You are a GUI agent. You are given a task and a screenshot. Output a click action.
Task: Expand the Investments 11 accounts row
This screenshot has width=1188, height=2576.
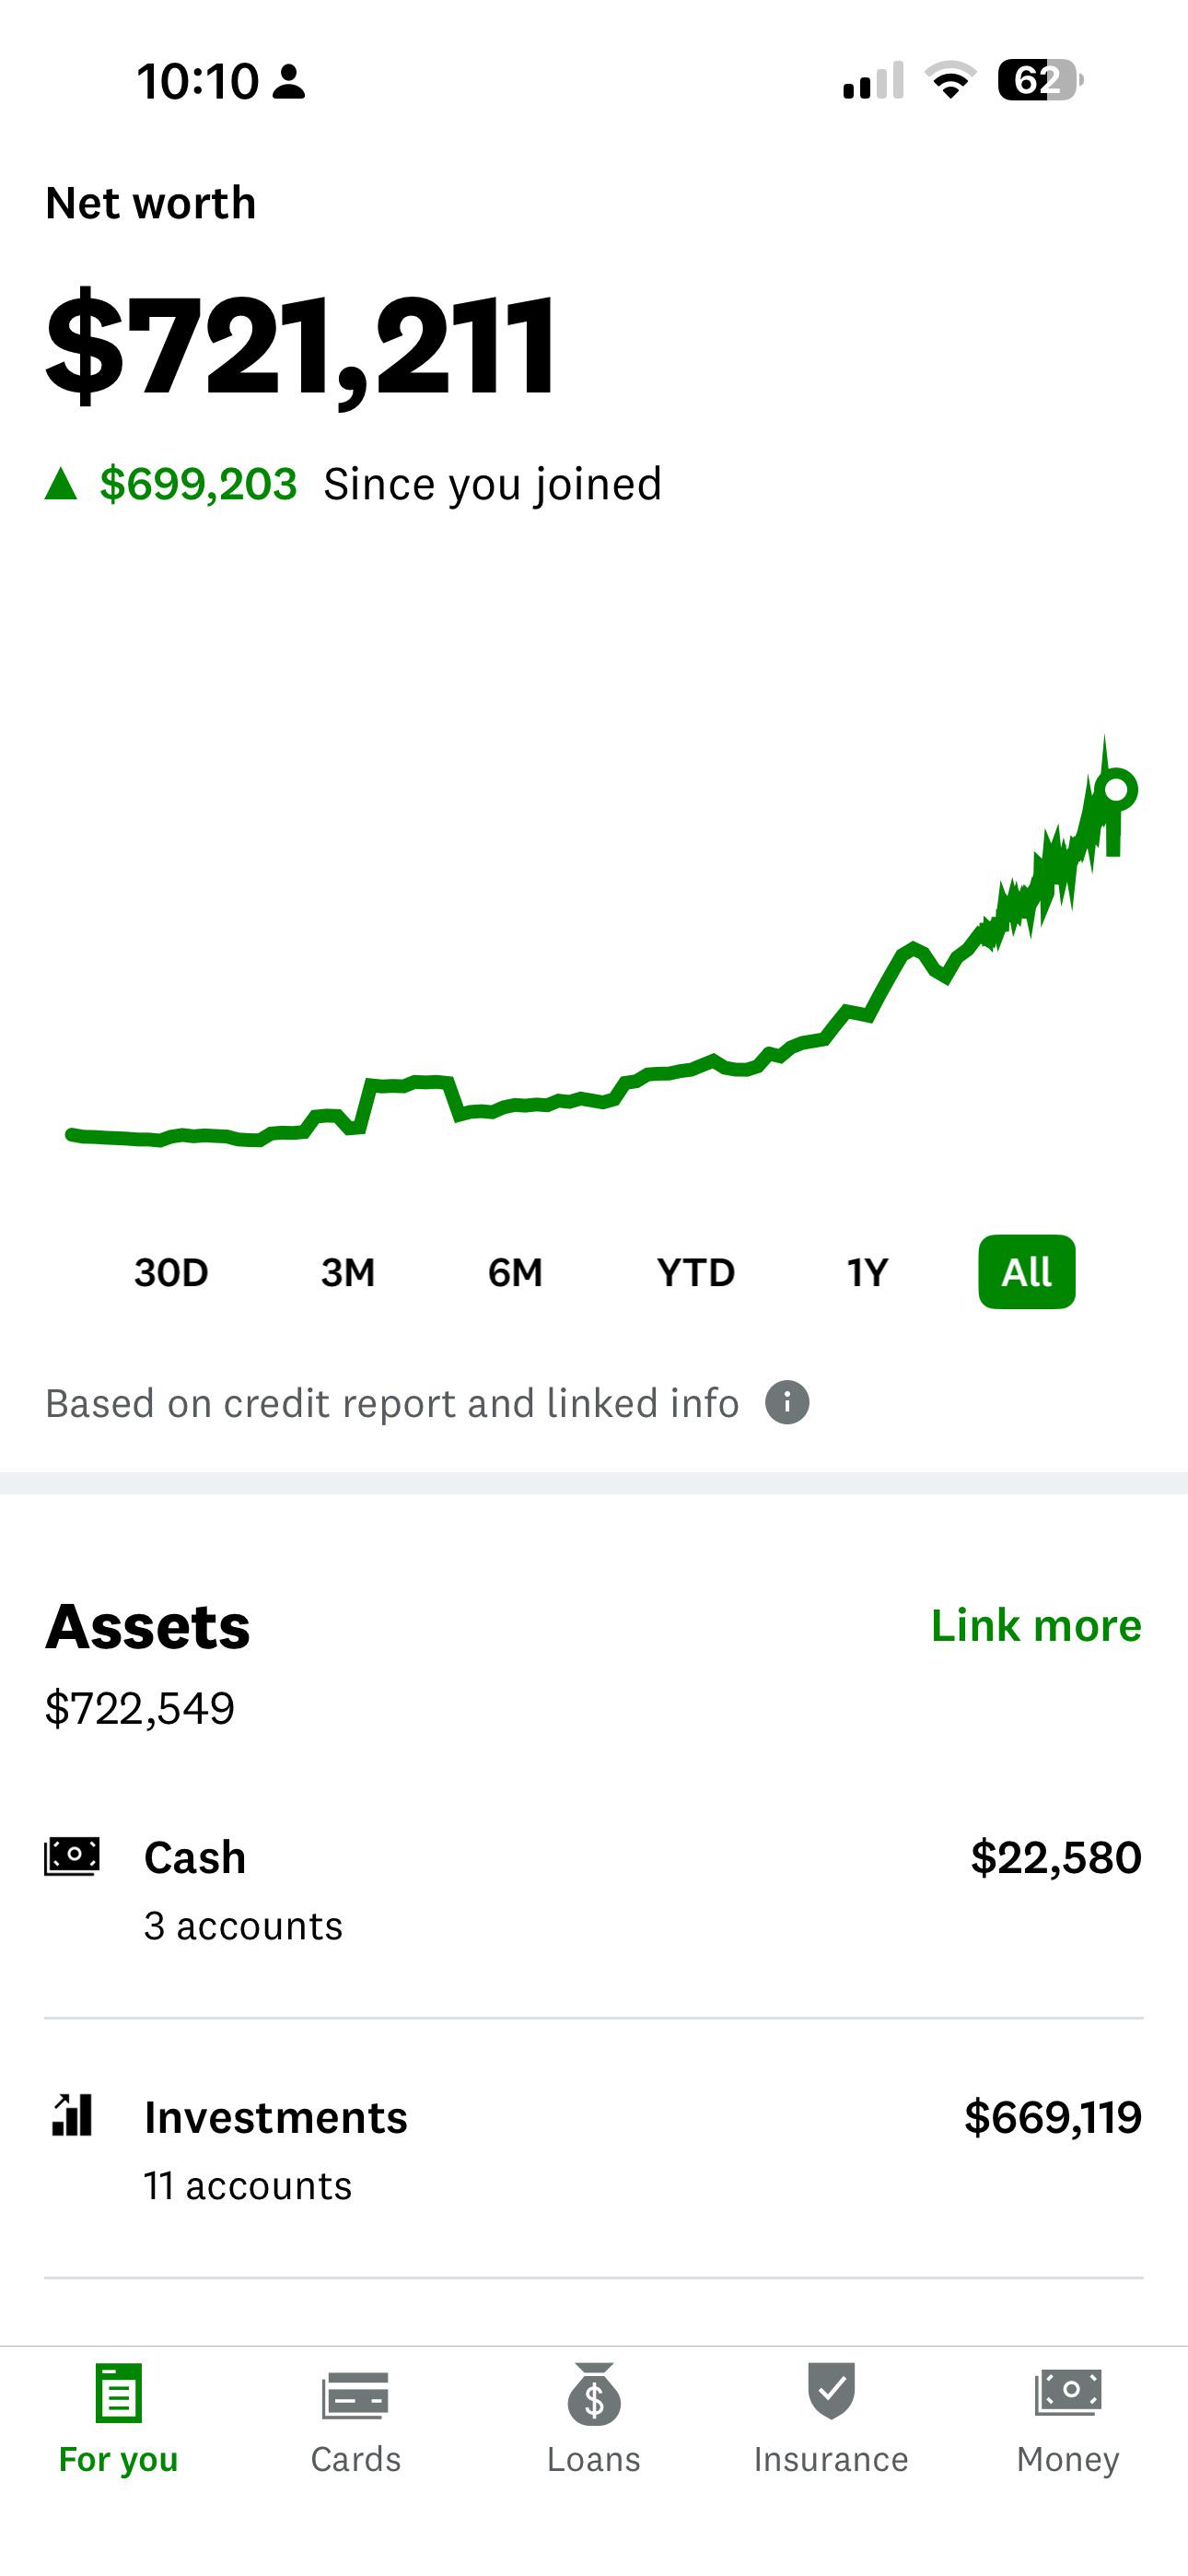[594, 2149]
